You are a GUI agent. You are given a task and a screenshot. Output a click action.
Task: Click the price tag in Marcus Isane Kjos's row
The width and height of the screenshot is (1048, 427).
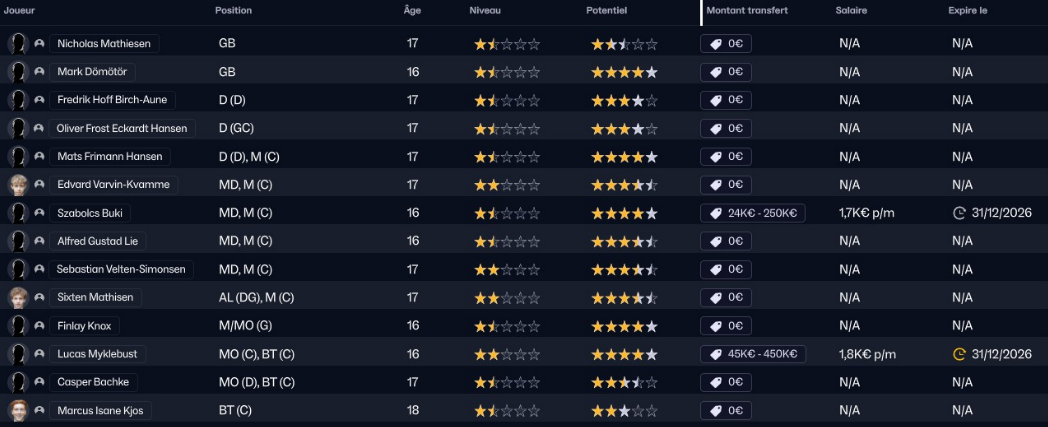[716, 410]
